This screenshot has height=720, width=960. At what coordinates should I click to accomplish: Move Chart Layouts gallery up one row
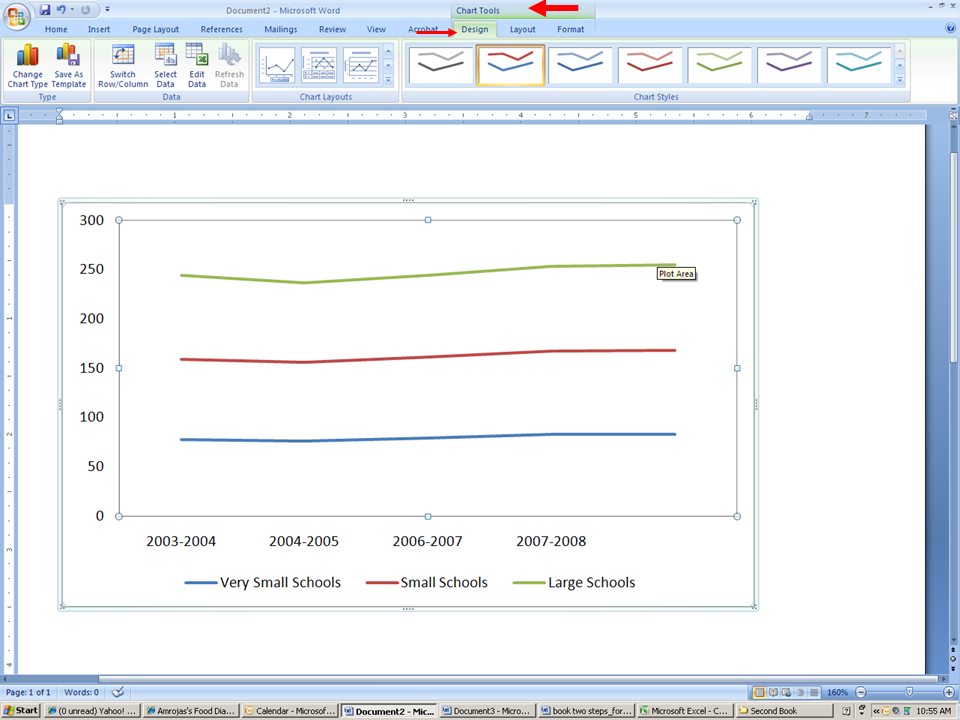388,51
